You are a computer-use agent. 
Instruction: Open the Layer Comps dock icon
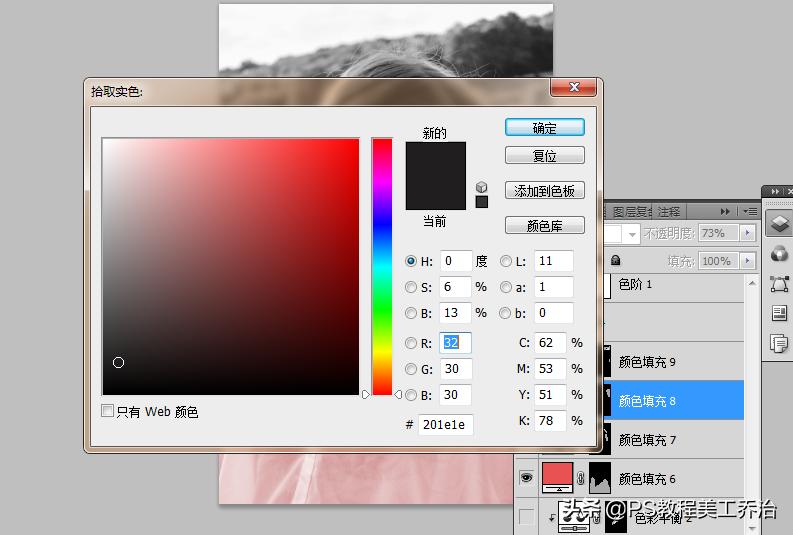click(x=779, y=343)
